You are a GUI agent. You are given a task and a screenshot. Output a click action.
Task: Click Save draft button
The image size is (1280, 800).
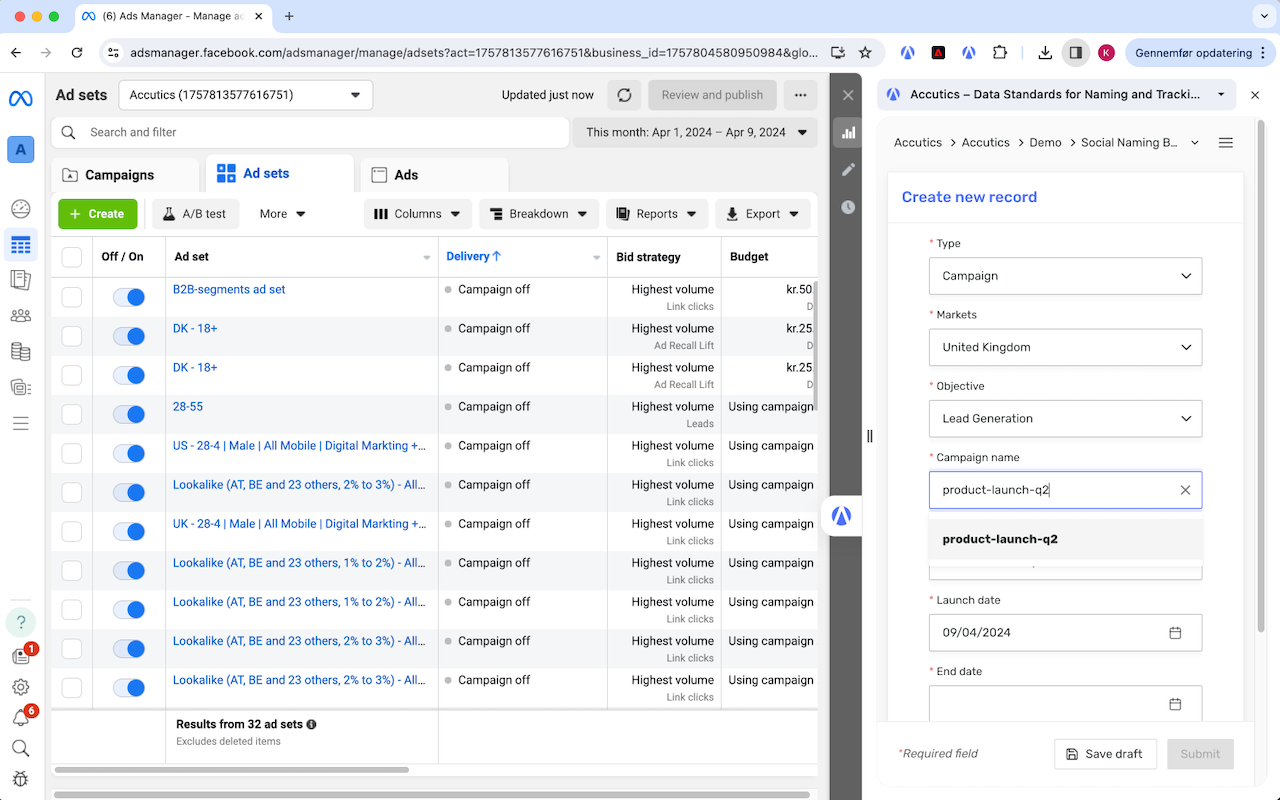[1105, 754]
